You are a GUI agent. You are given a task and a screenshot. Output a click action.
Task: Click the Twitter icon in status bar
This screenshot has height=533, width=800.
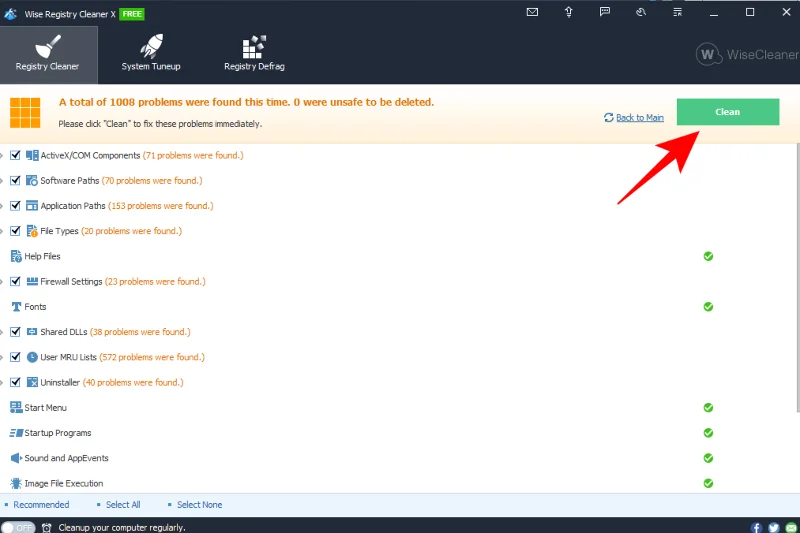[773, 527]
